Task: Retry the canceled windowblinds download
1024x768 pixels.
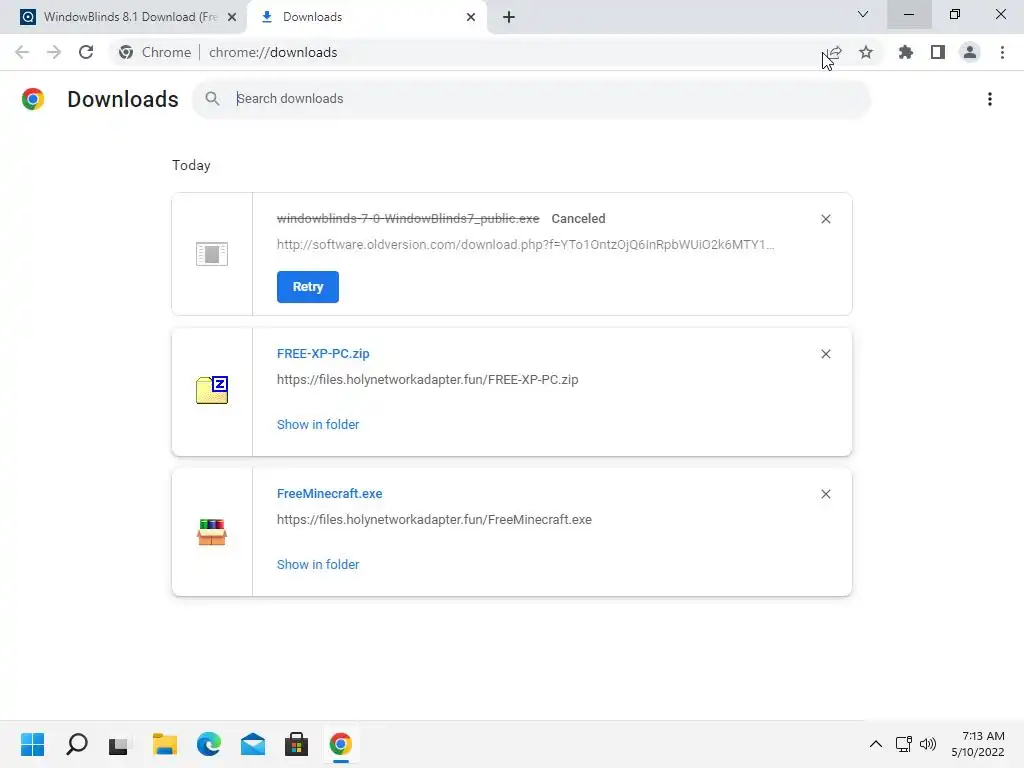Action: coord(308,287)
